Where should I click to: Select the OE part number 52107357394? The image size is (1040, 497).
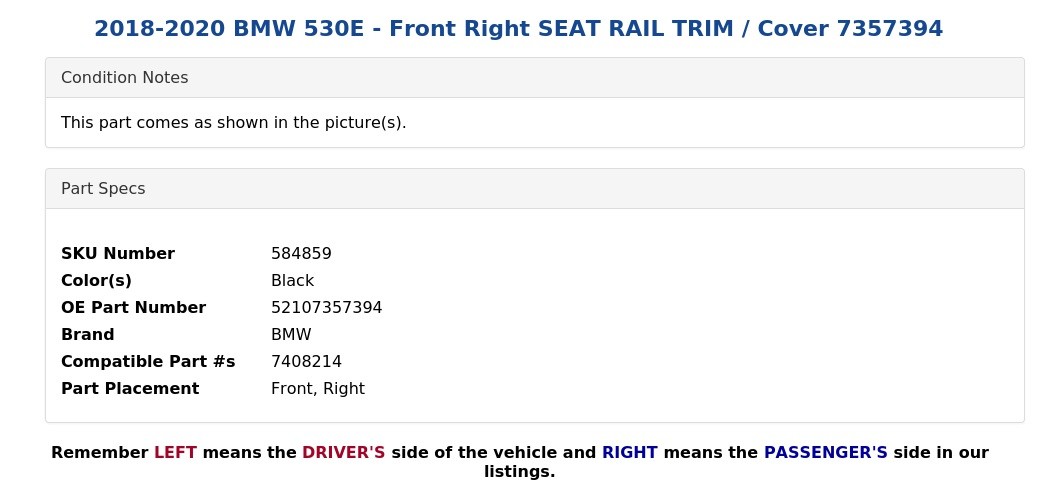326,308
